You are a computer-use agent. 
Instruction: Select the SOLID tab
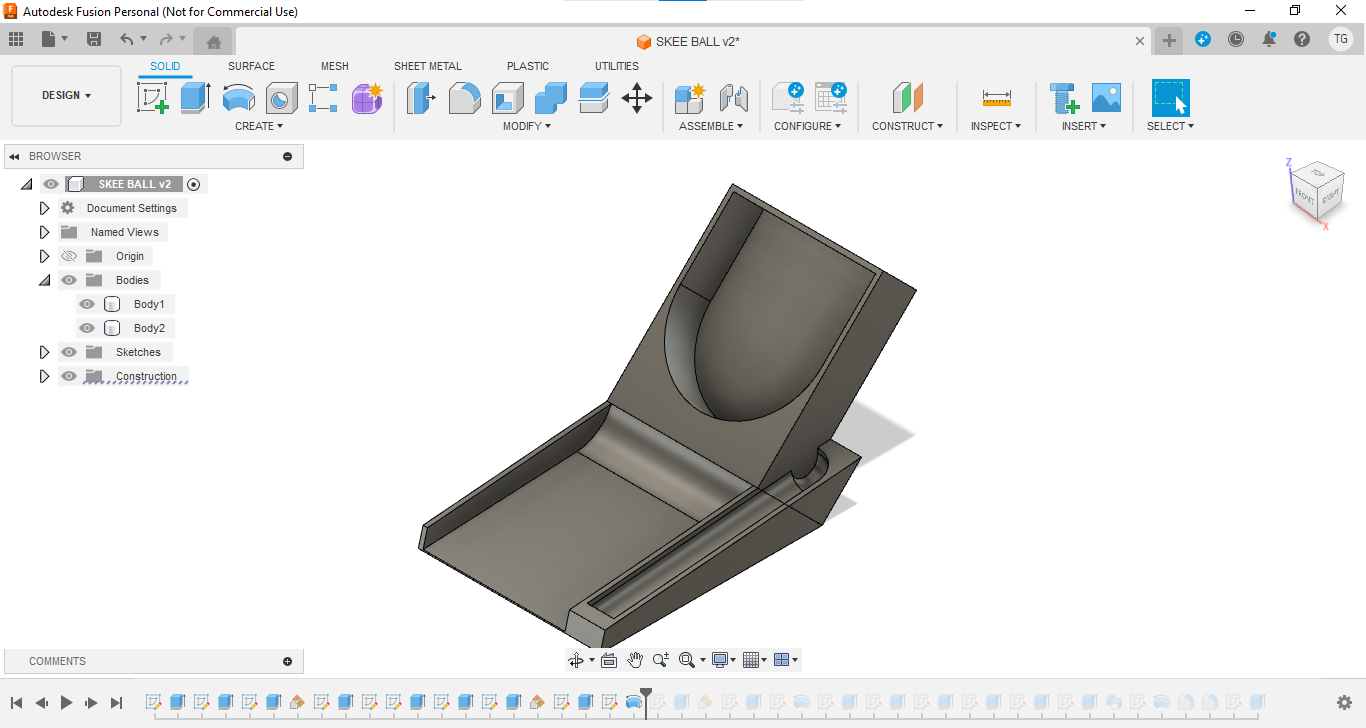tap(165, 66)
